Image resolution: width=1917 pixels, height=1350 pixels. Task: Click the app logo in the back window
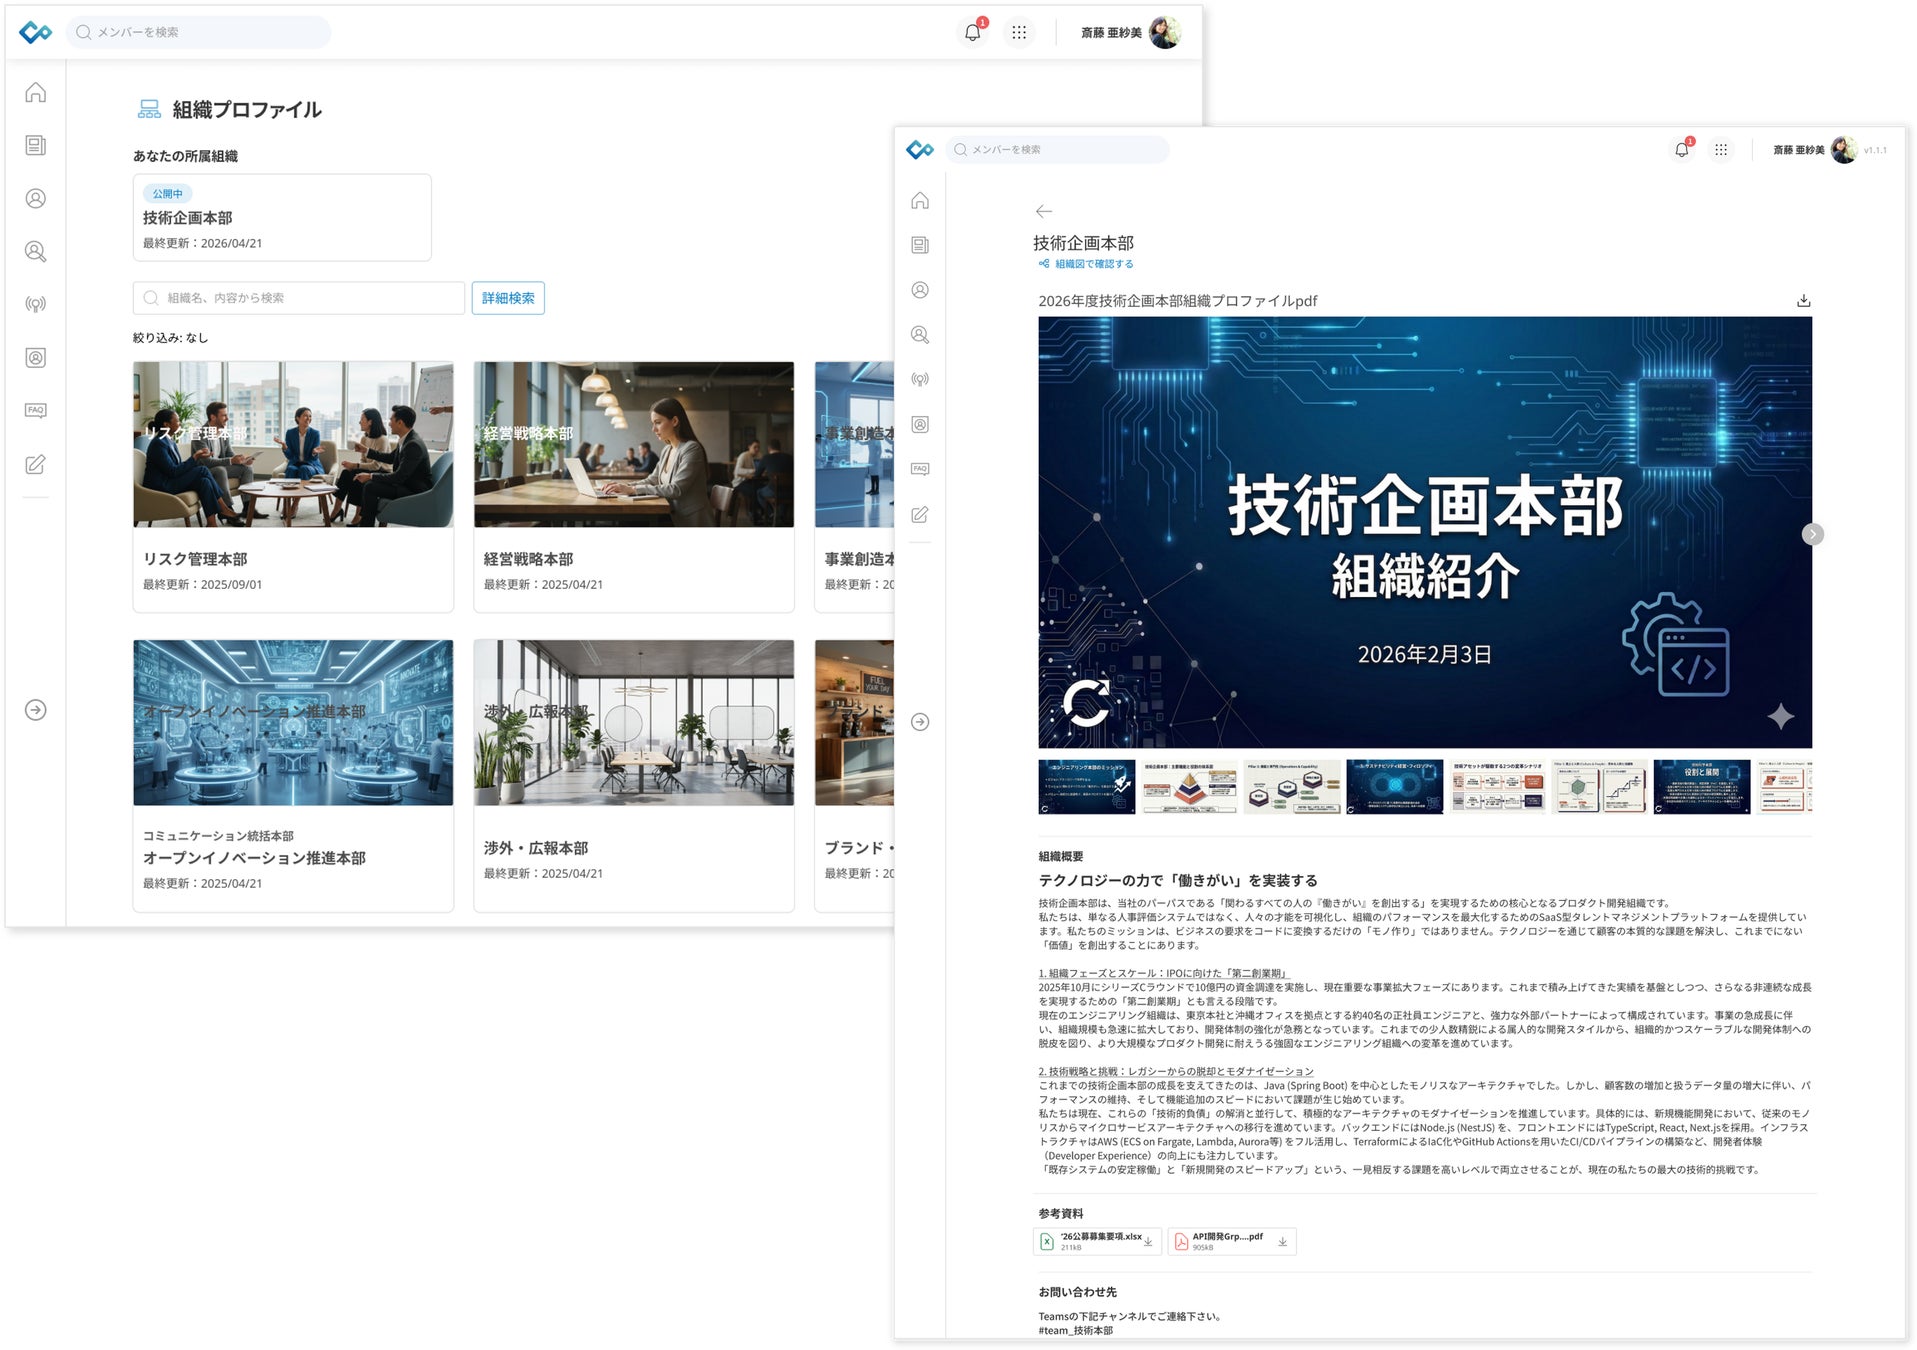(36, 32)
